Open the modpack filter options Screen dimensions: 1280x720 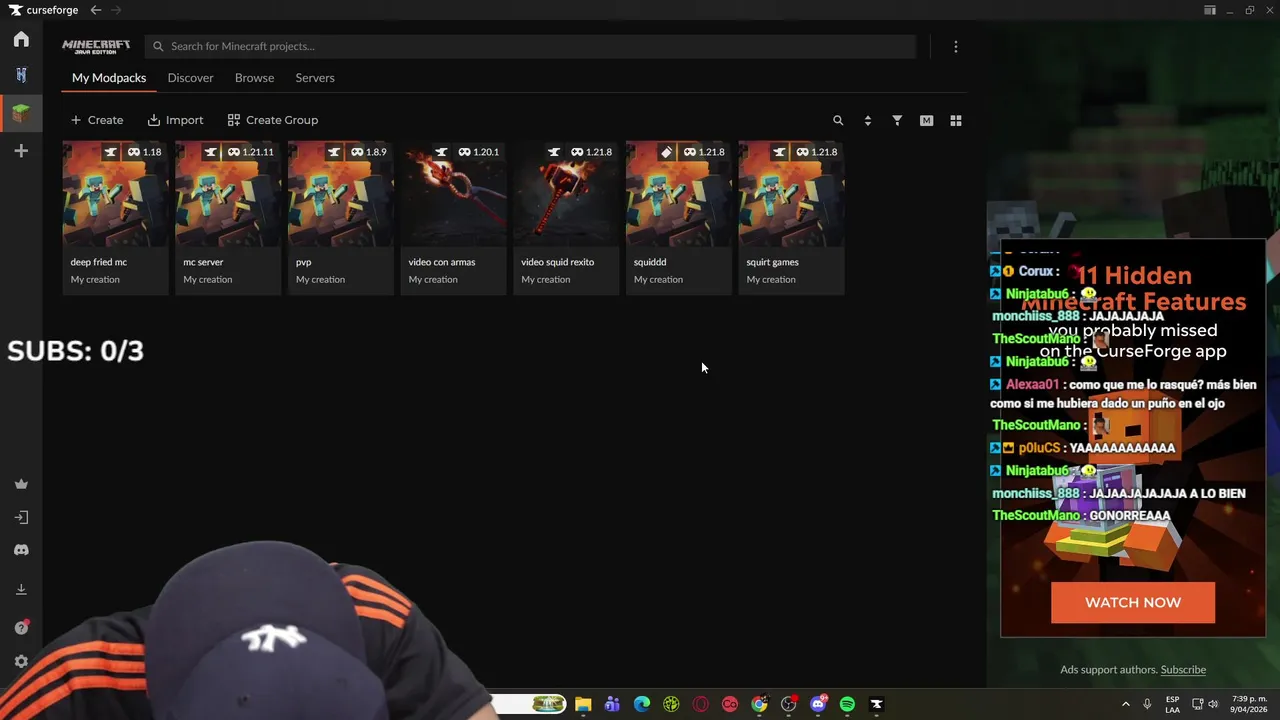pyautogui.click(x=897, y=120)
